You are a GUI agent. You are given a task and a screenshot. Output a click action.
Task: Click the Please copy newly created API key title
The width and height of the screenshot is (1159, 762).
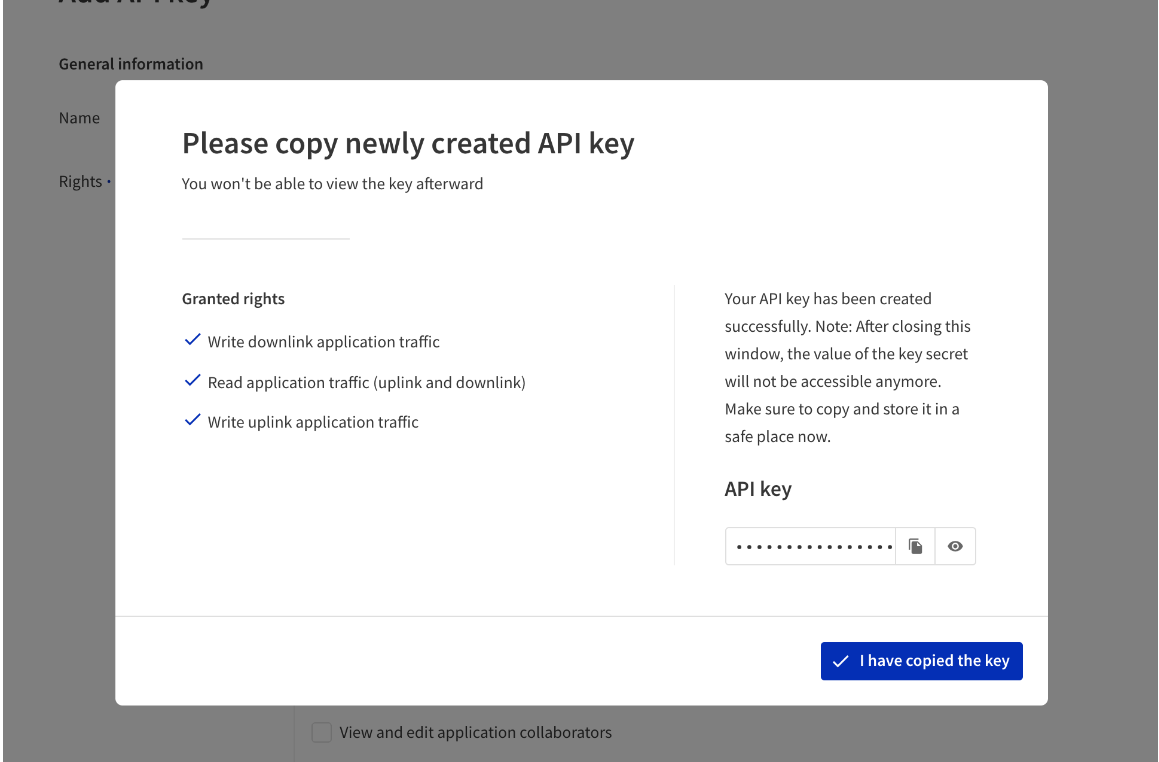(408, 143)
